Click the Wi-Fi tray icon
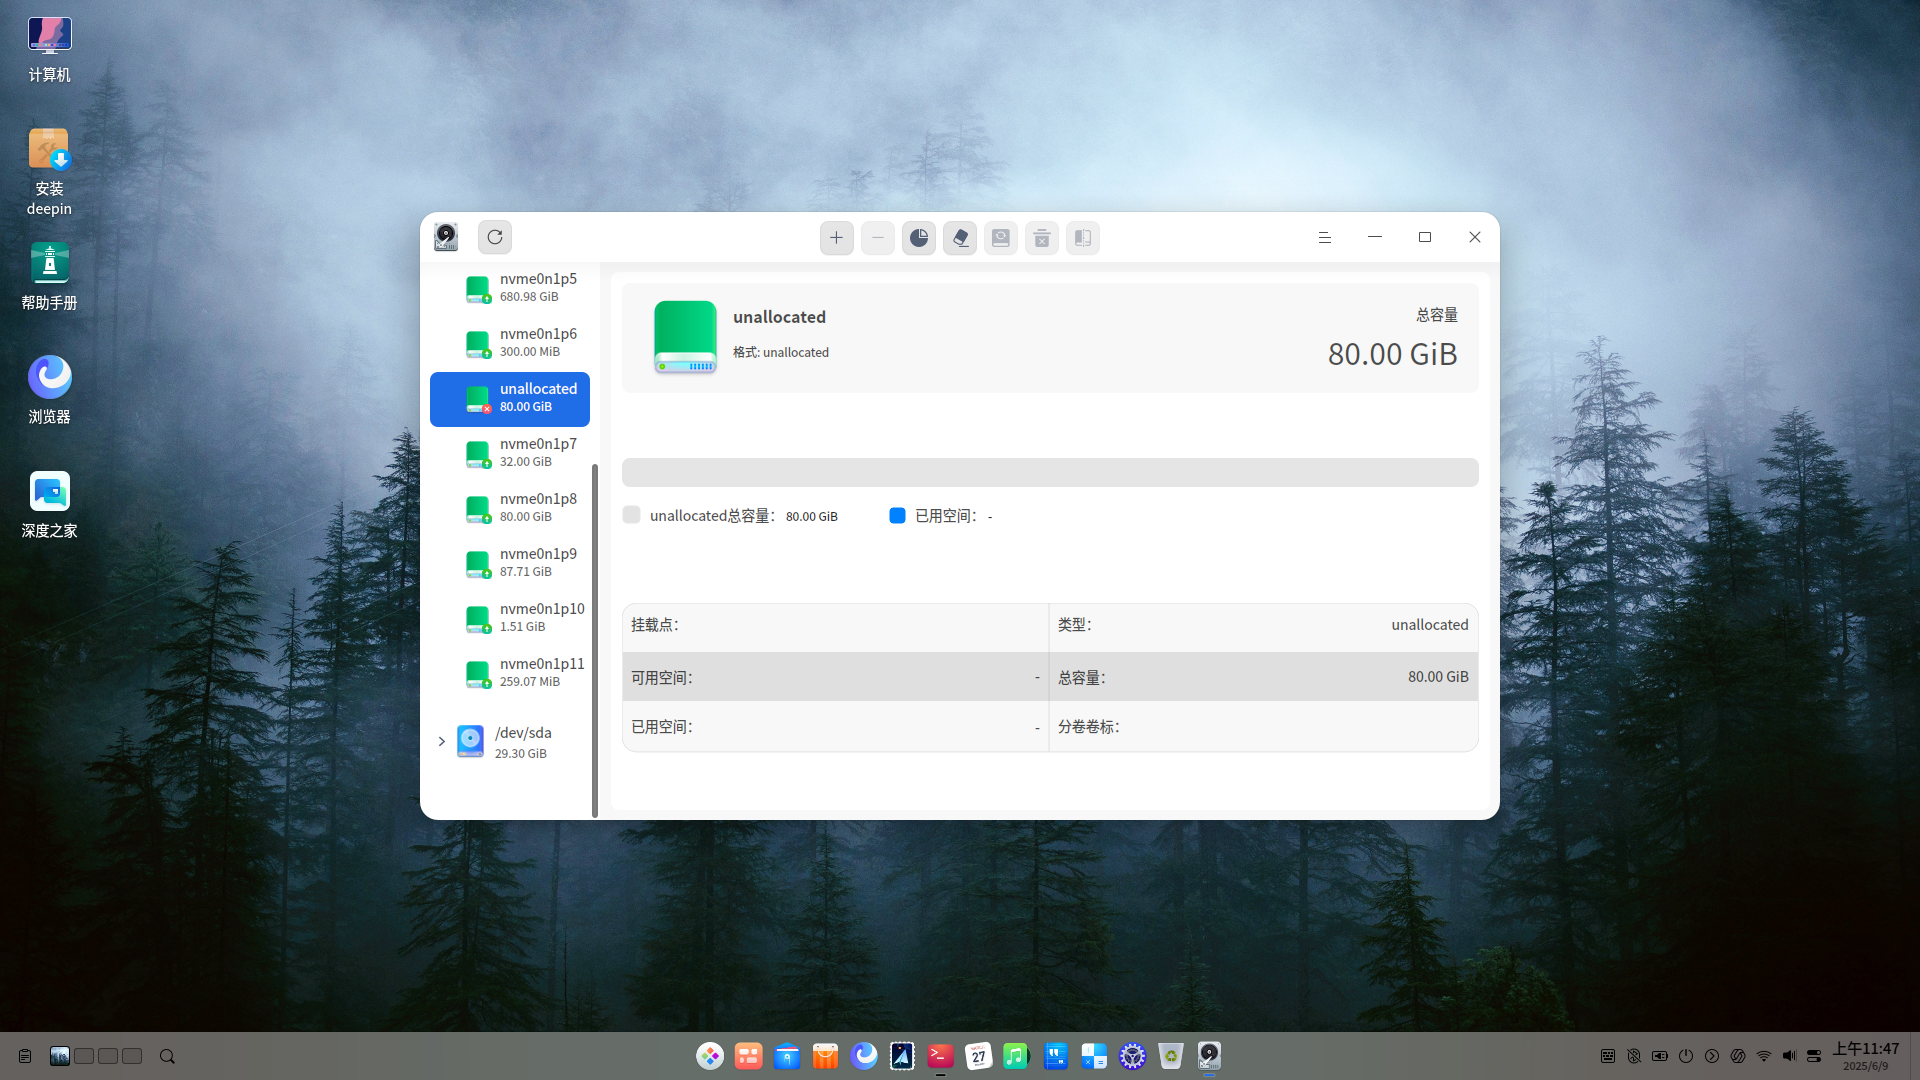Viewport: 1920px width, 1080px height. point(1764,1056)
